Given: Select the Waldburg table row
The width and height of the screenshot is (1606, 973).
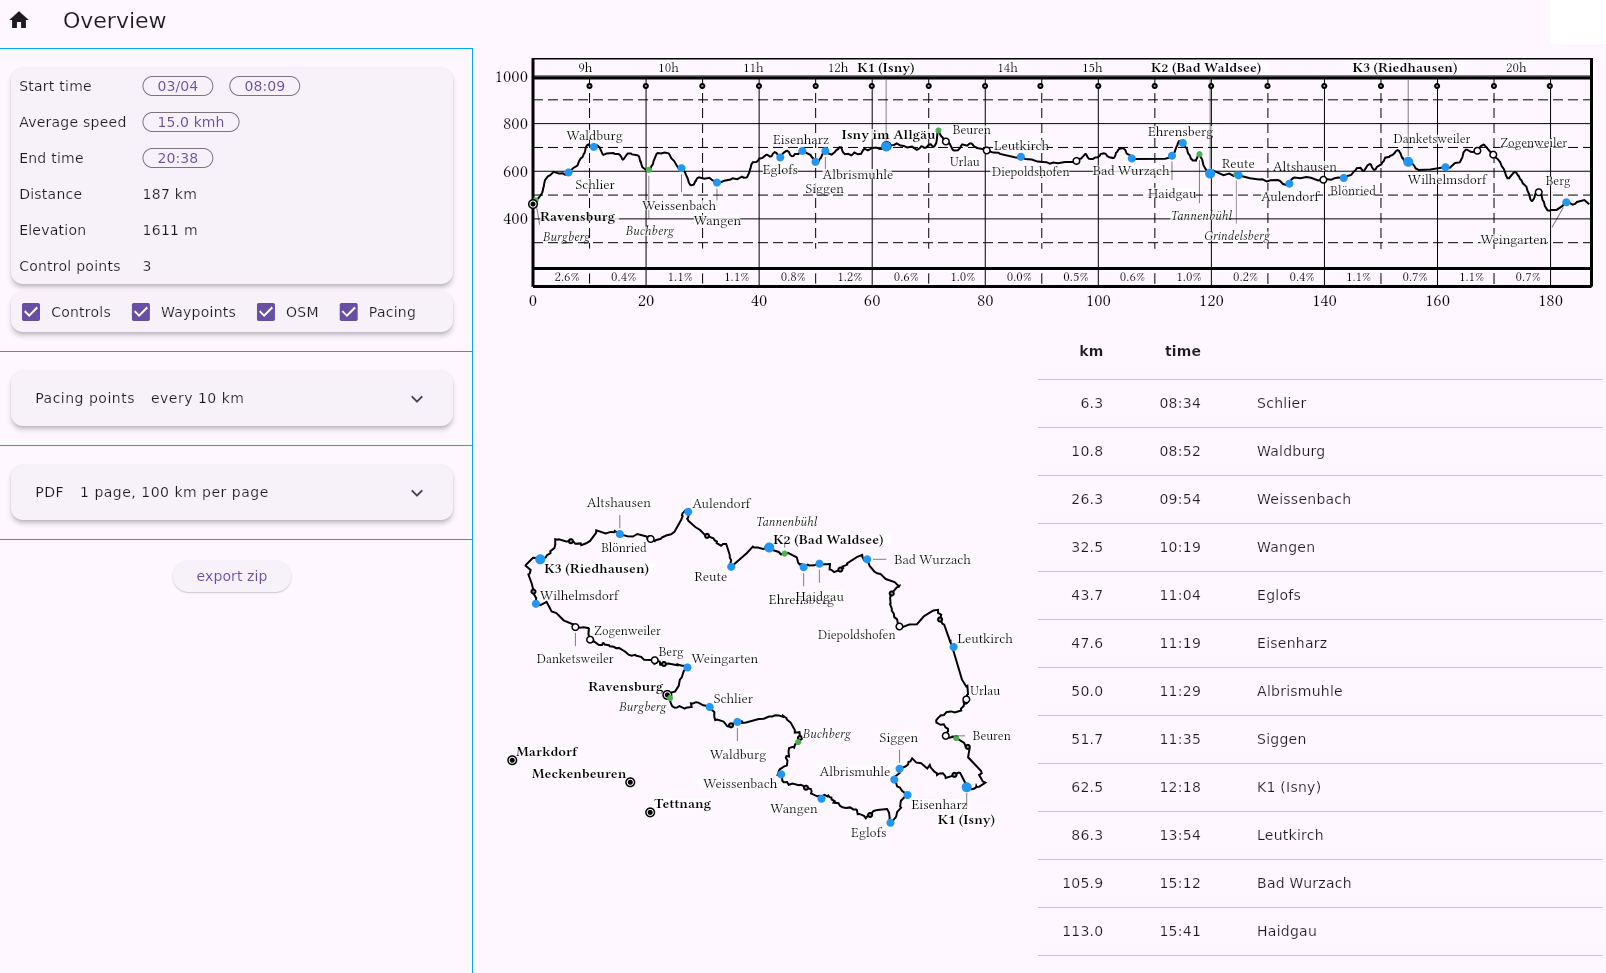Looking at the screenshot, I should point(1320,451).
